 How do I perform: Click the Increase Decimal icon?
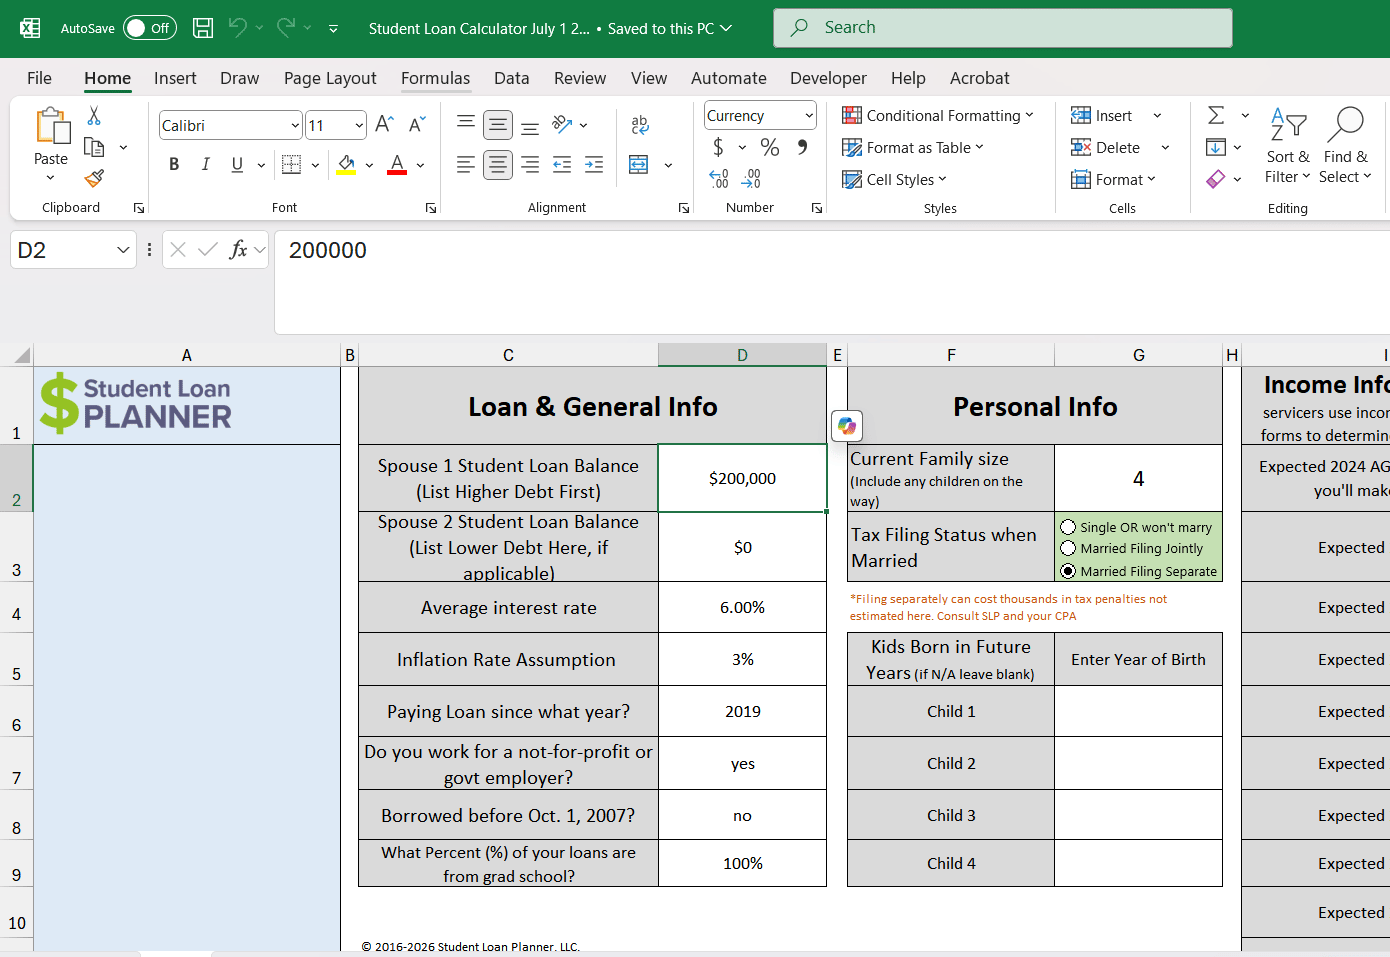(x=719, y=179)
